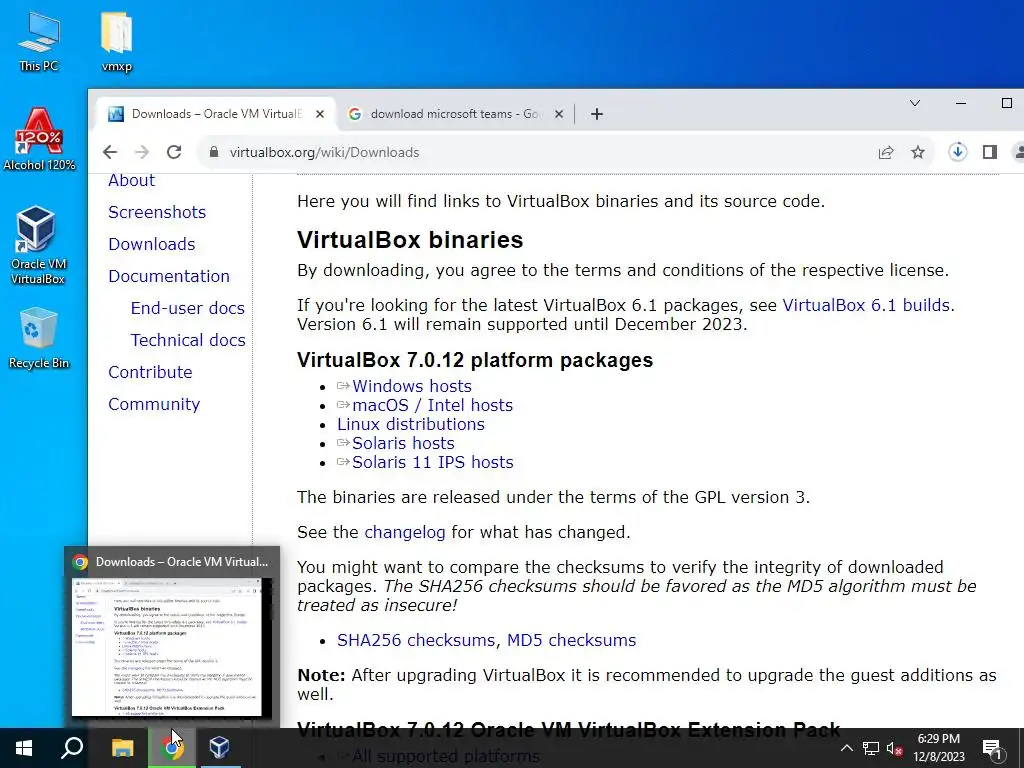Open a new Chrome tab

(x=596, y=114)
